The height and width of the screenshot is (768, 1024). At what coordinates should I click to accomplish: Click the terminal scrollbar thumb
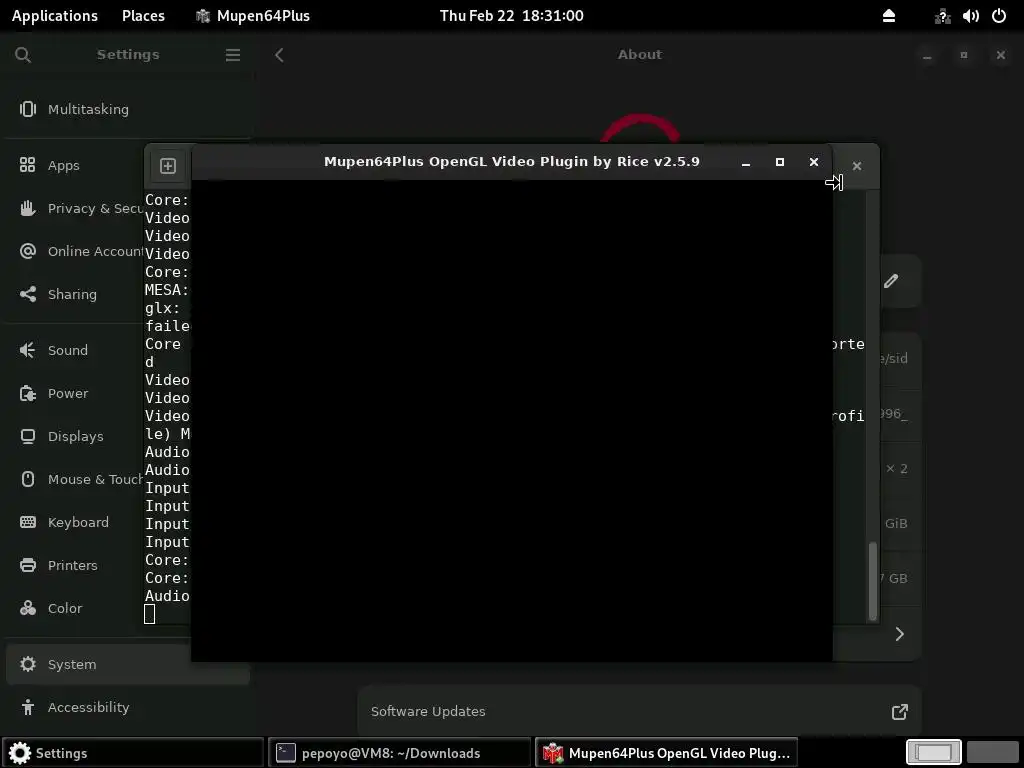click(x=872, y=581)
